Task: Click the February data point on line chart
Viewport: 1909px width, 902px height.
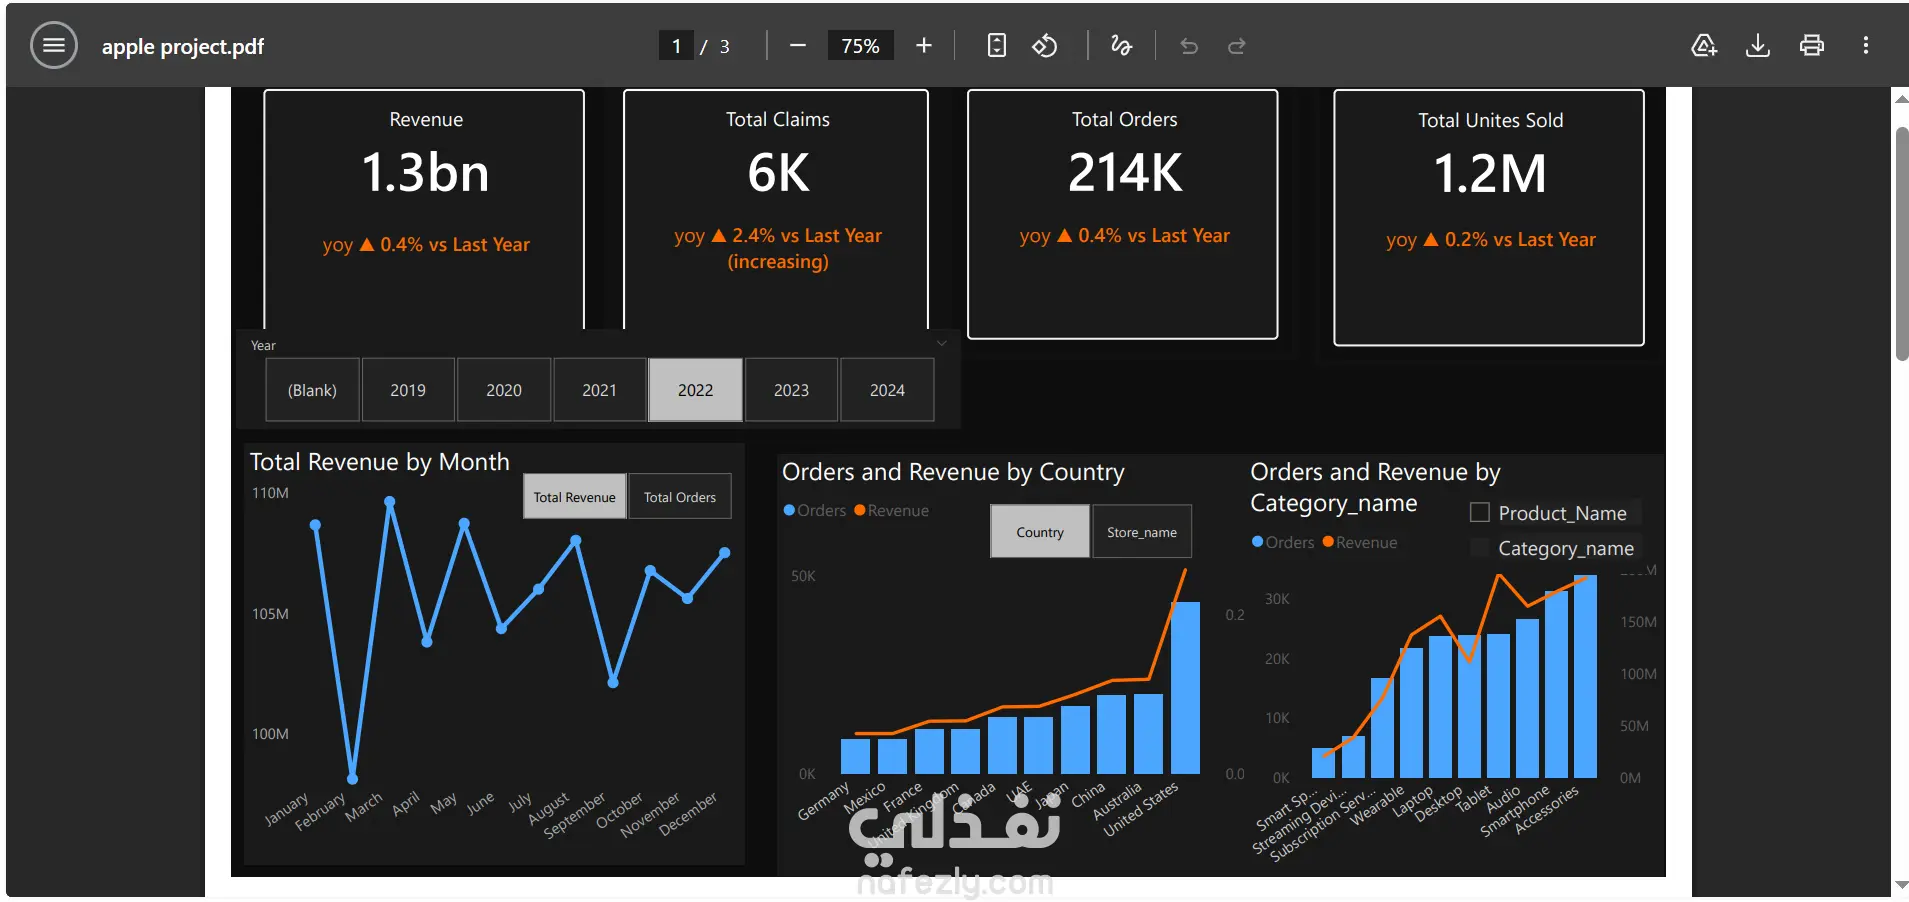Action: click(352, 779)
